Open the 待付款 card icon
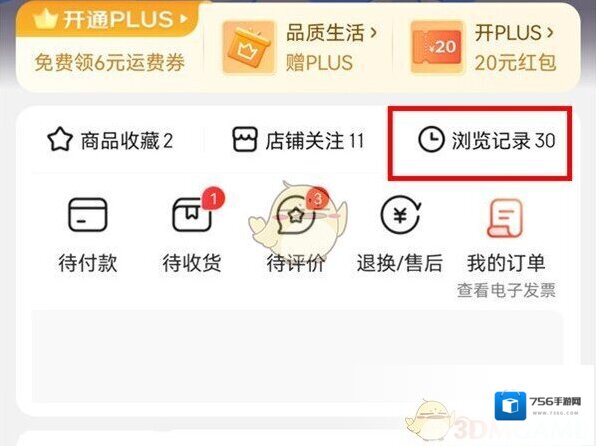 [88, 215]
